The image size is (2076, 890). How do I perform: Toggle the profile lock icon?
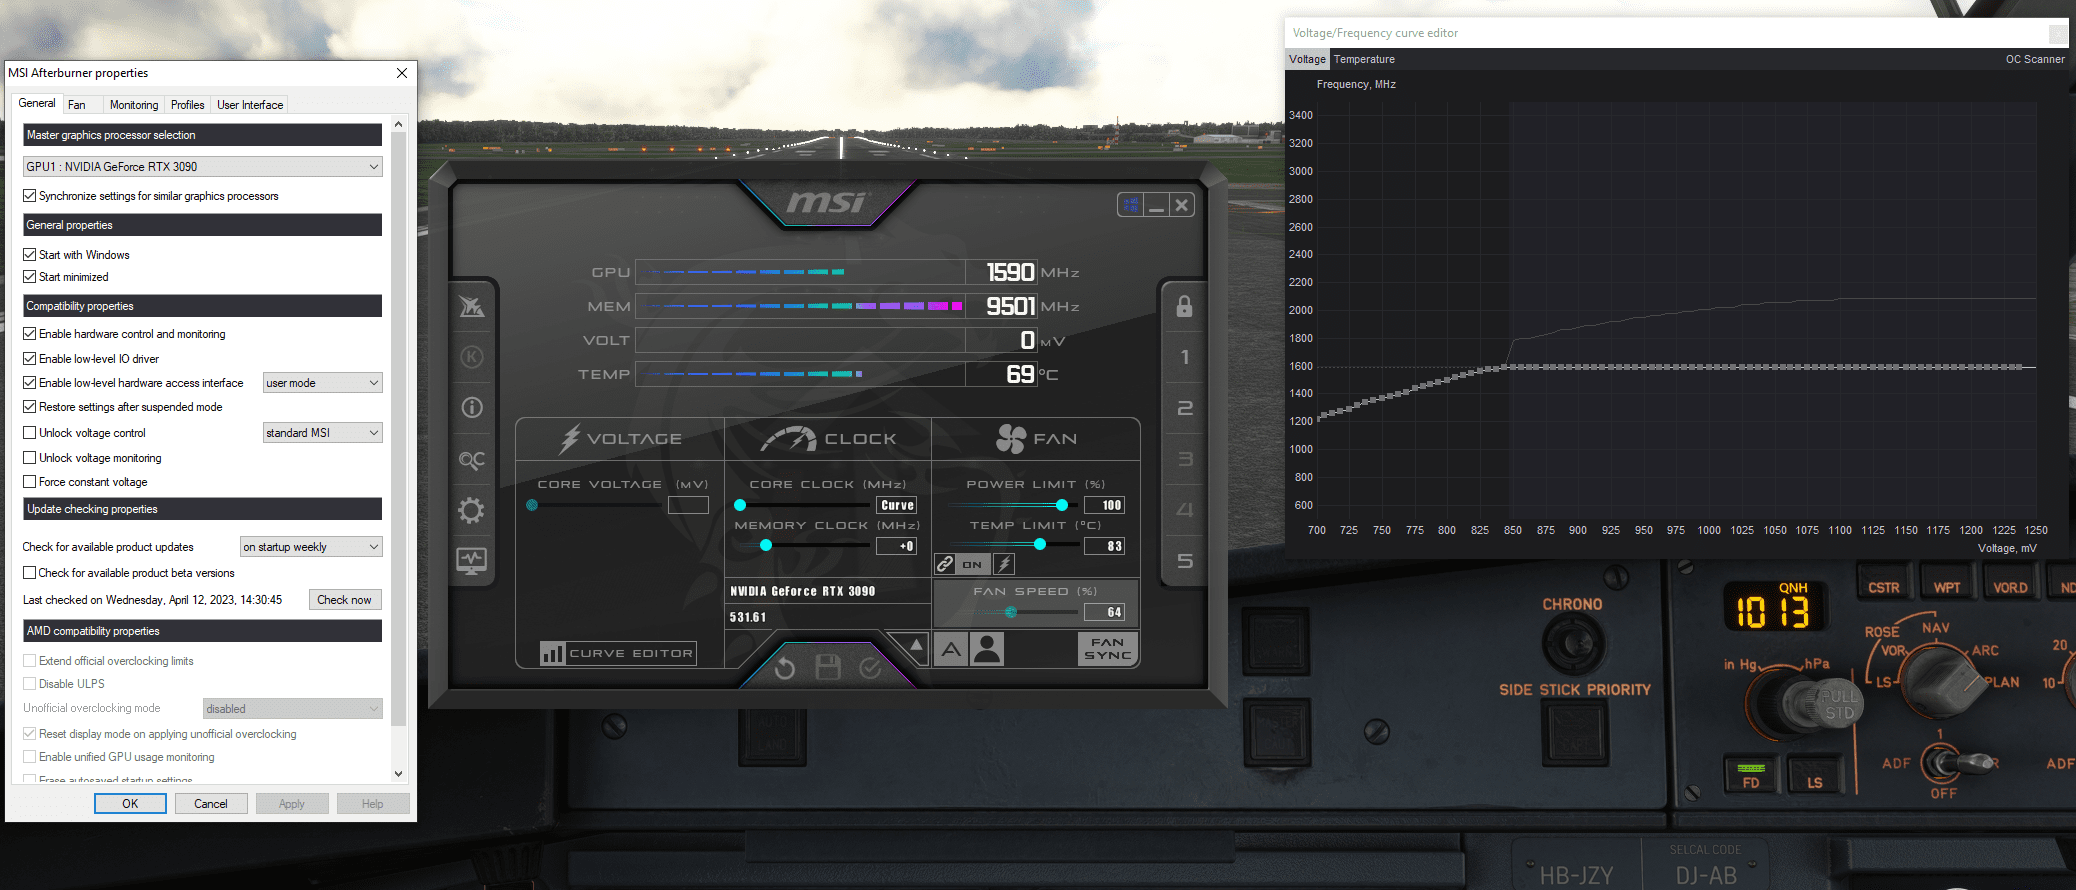tap(1184, 306)
